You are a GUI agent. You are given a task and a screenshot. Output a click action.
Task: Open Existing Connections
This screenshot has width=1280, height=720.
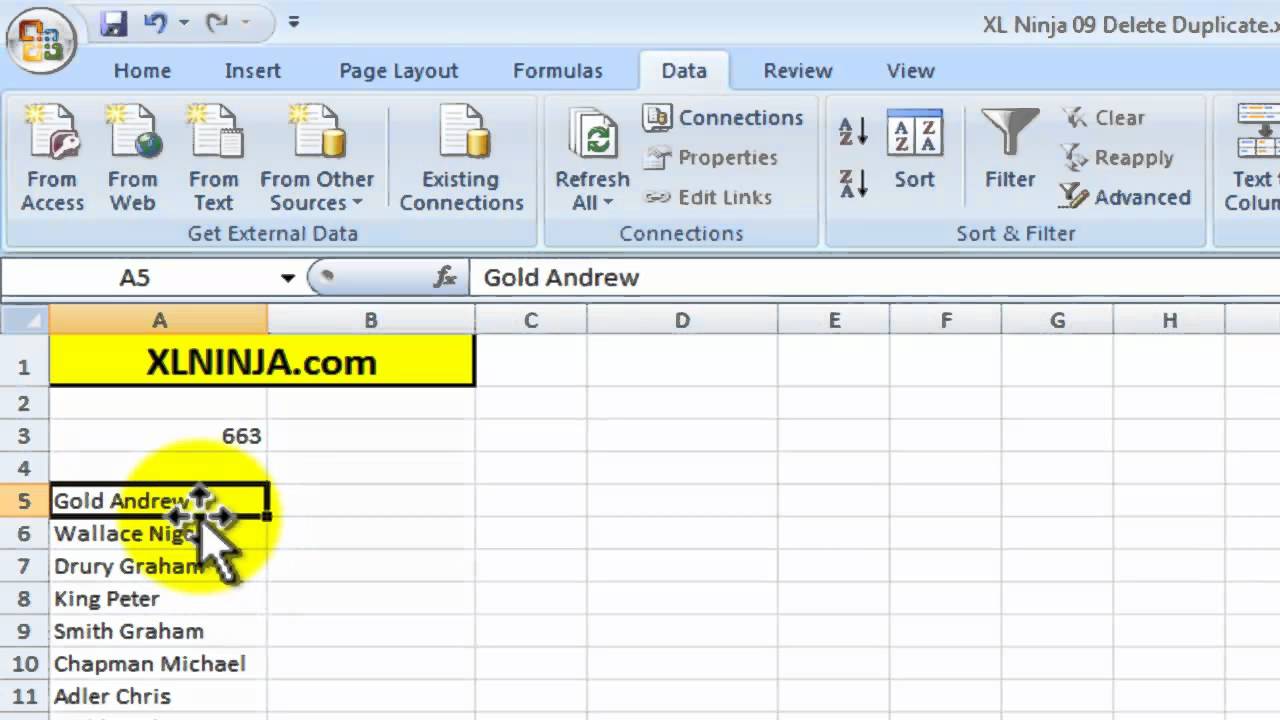coord(461,159)
